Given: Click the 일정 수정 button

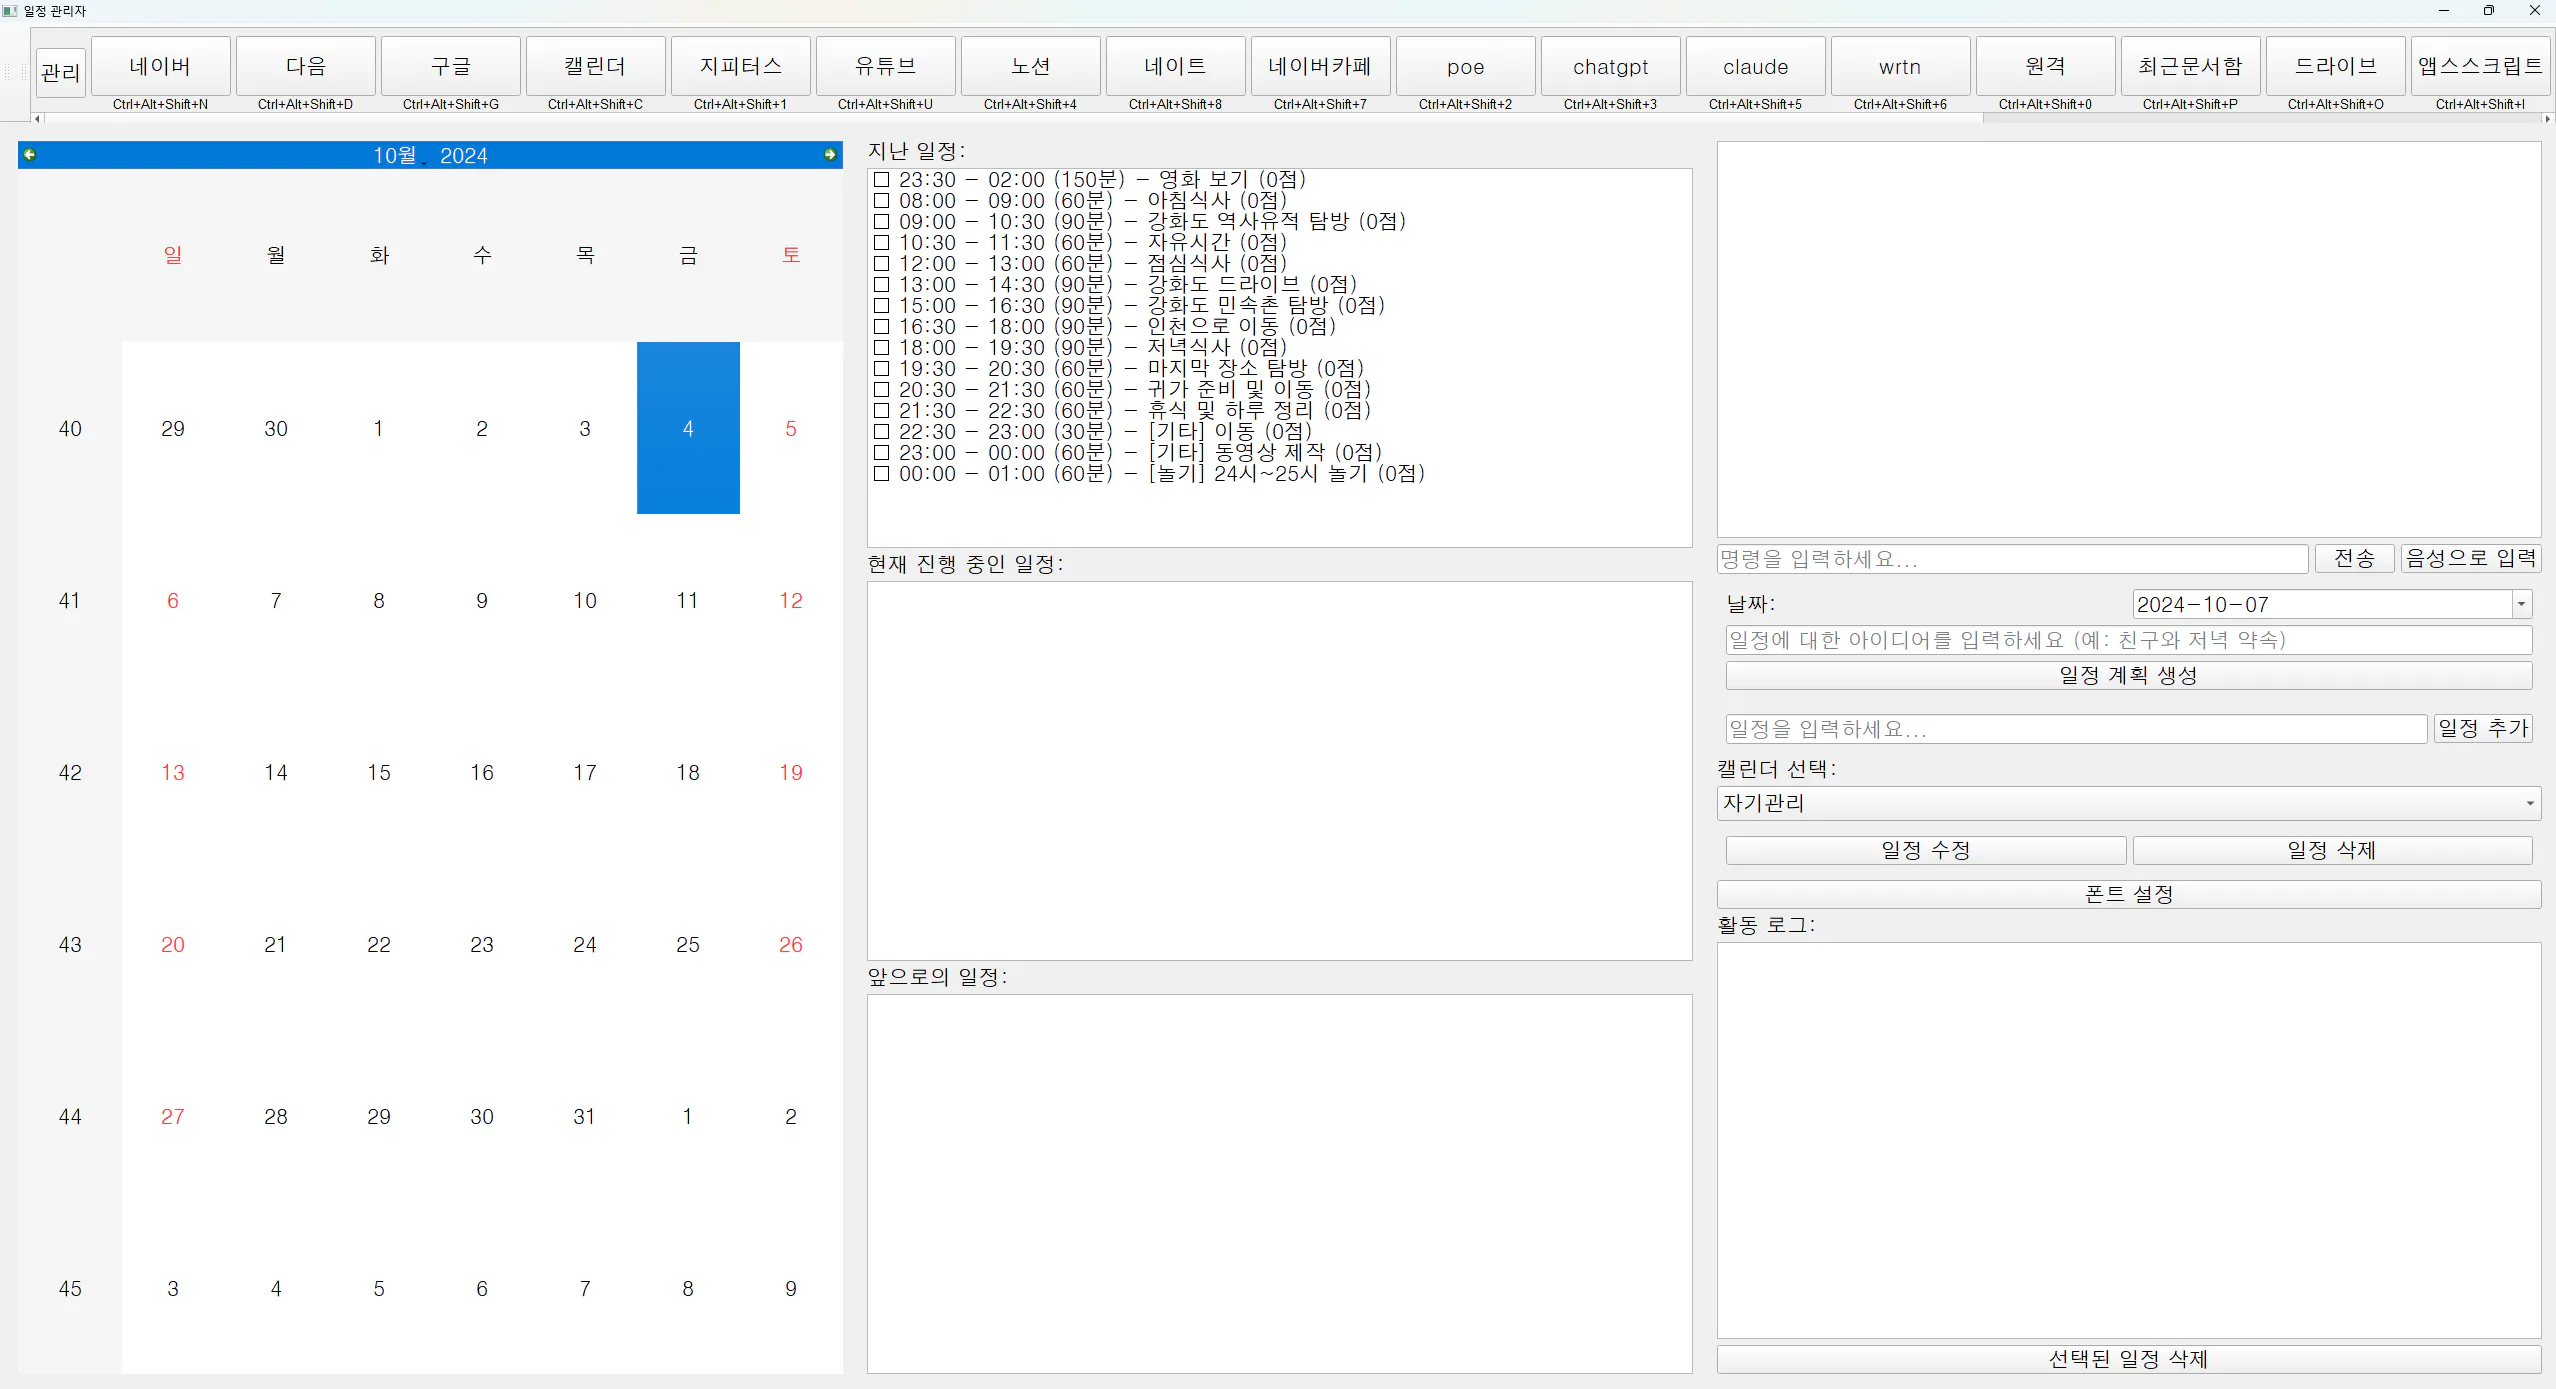Looking at the screenshot, I should [1926, 851].
